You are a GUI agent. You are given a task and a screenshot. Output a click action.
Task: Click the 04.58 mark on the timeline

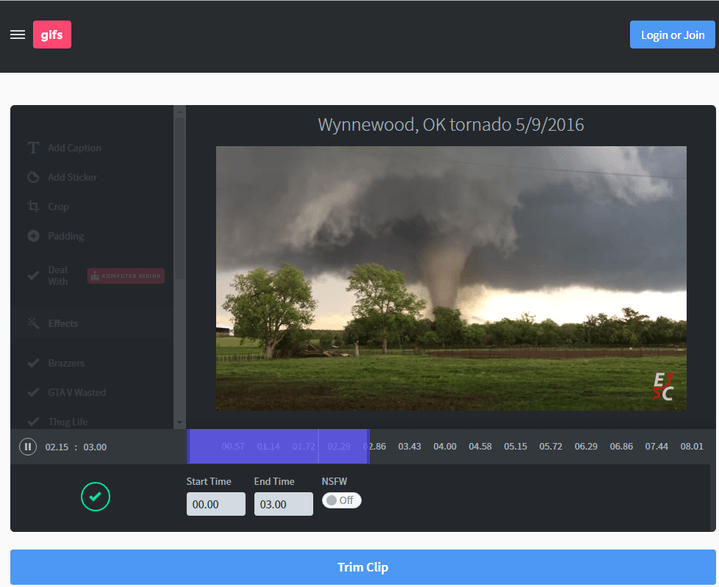480,447
